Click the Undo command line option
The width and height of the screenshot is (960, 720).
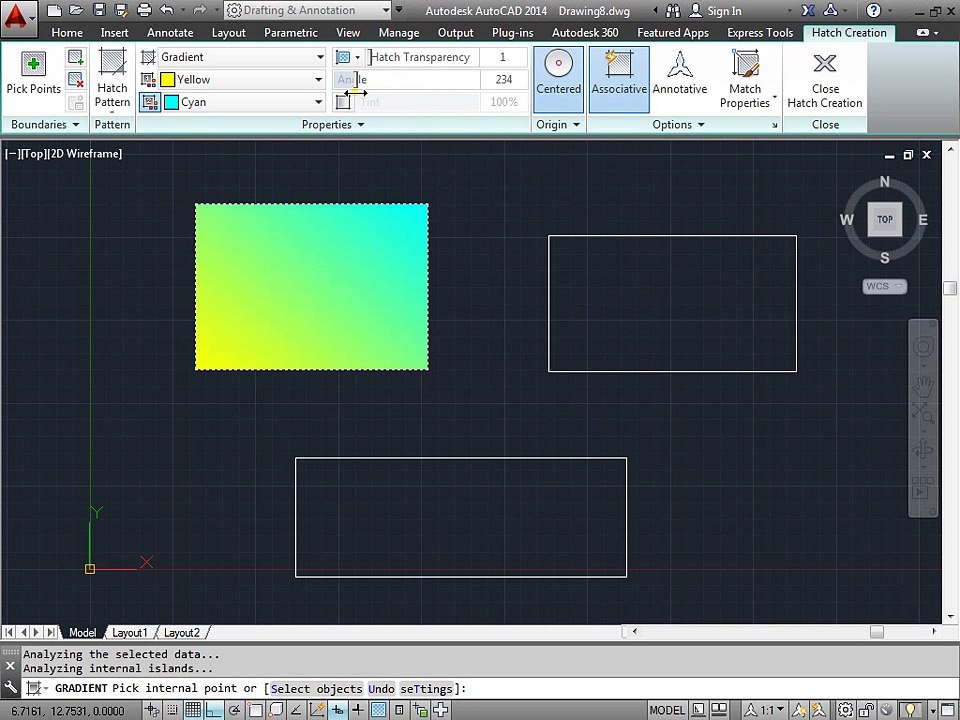(x=381, y=689)
